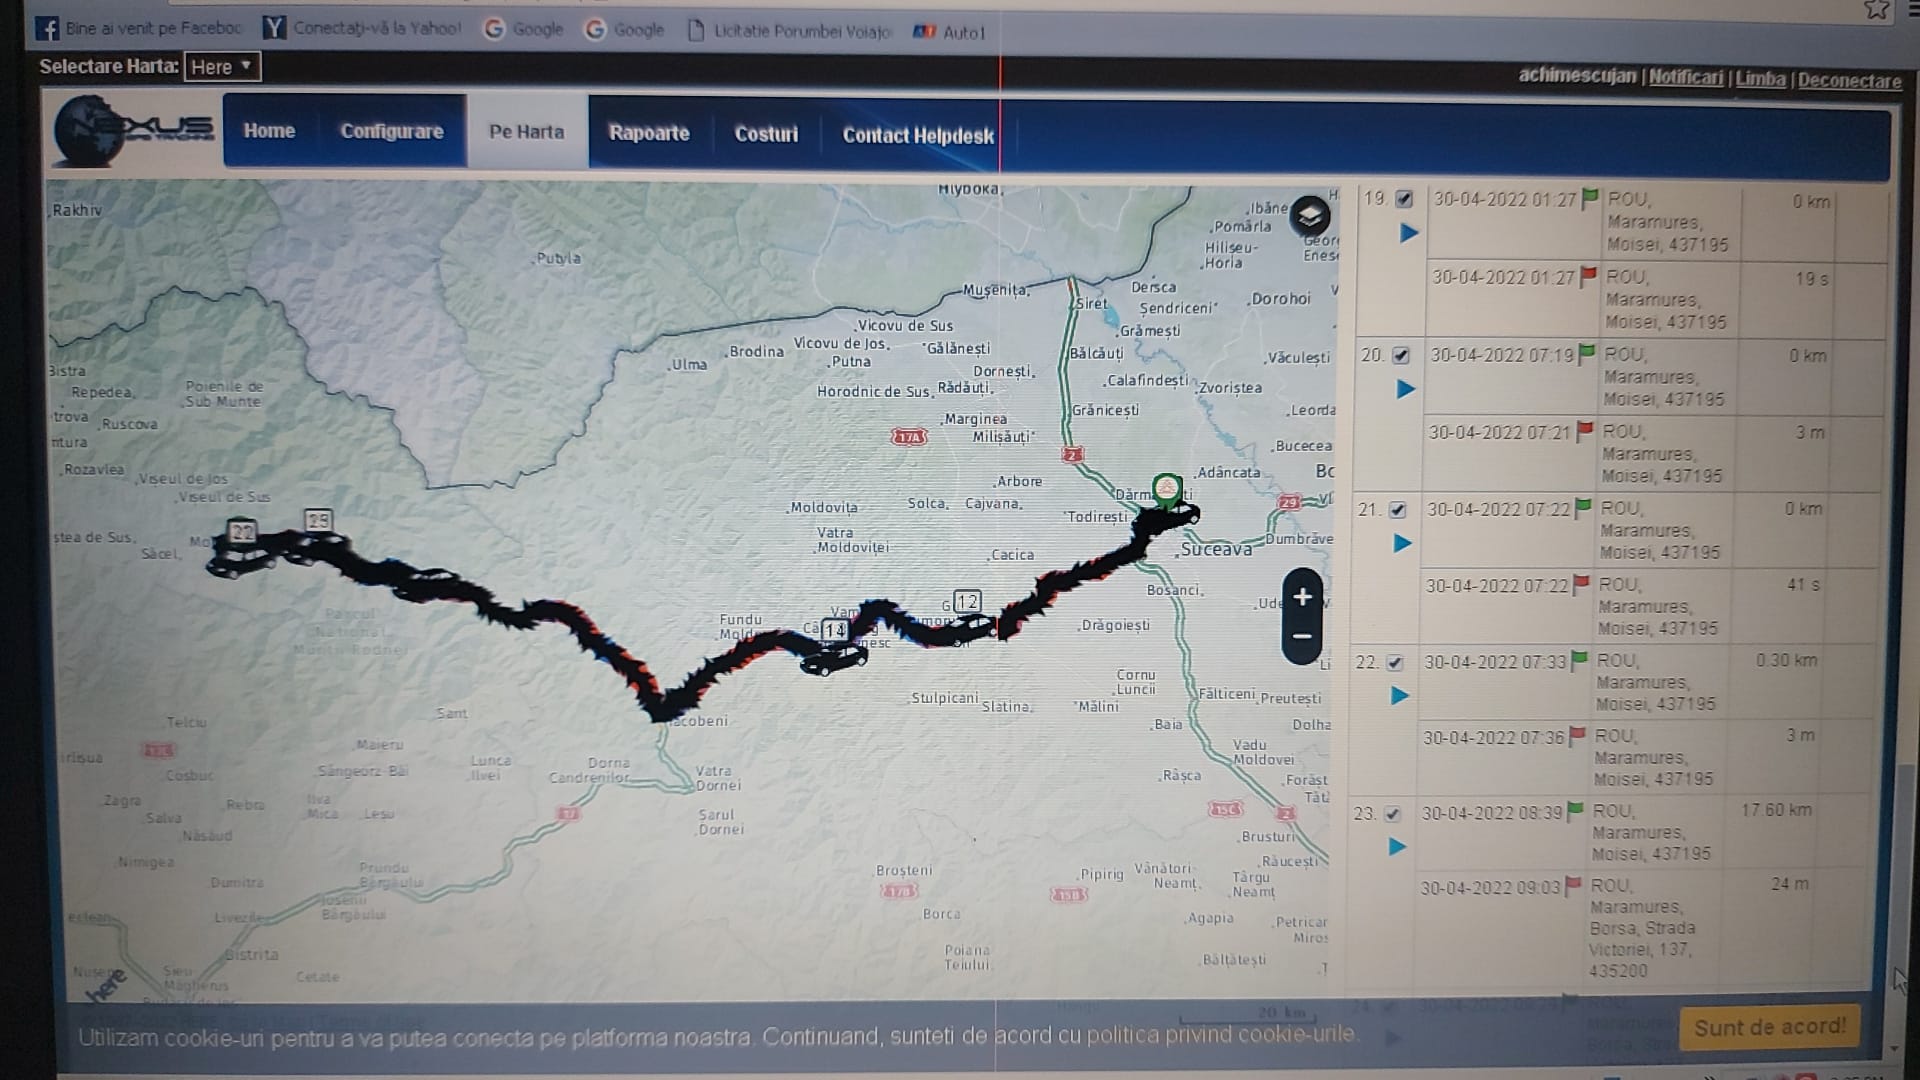Viewport: 1920px width, 1080px height.
Task: Uncheck trip 21 checkbox
Action: click(1398, 510)
